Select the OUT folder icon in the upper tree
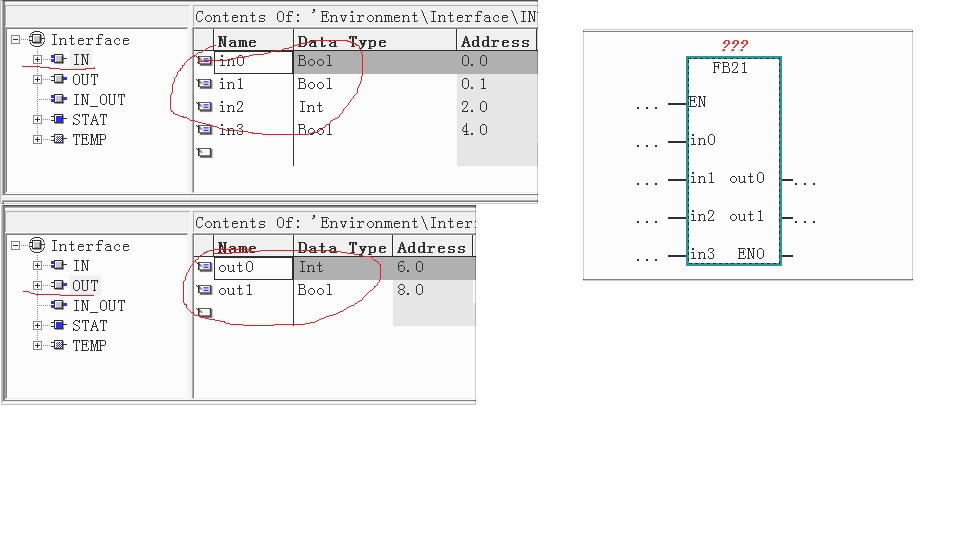The image size is (960, 550). click(59, 79)
